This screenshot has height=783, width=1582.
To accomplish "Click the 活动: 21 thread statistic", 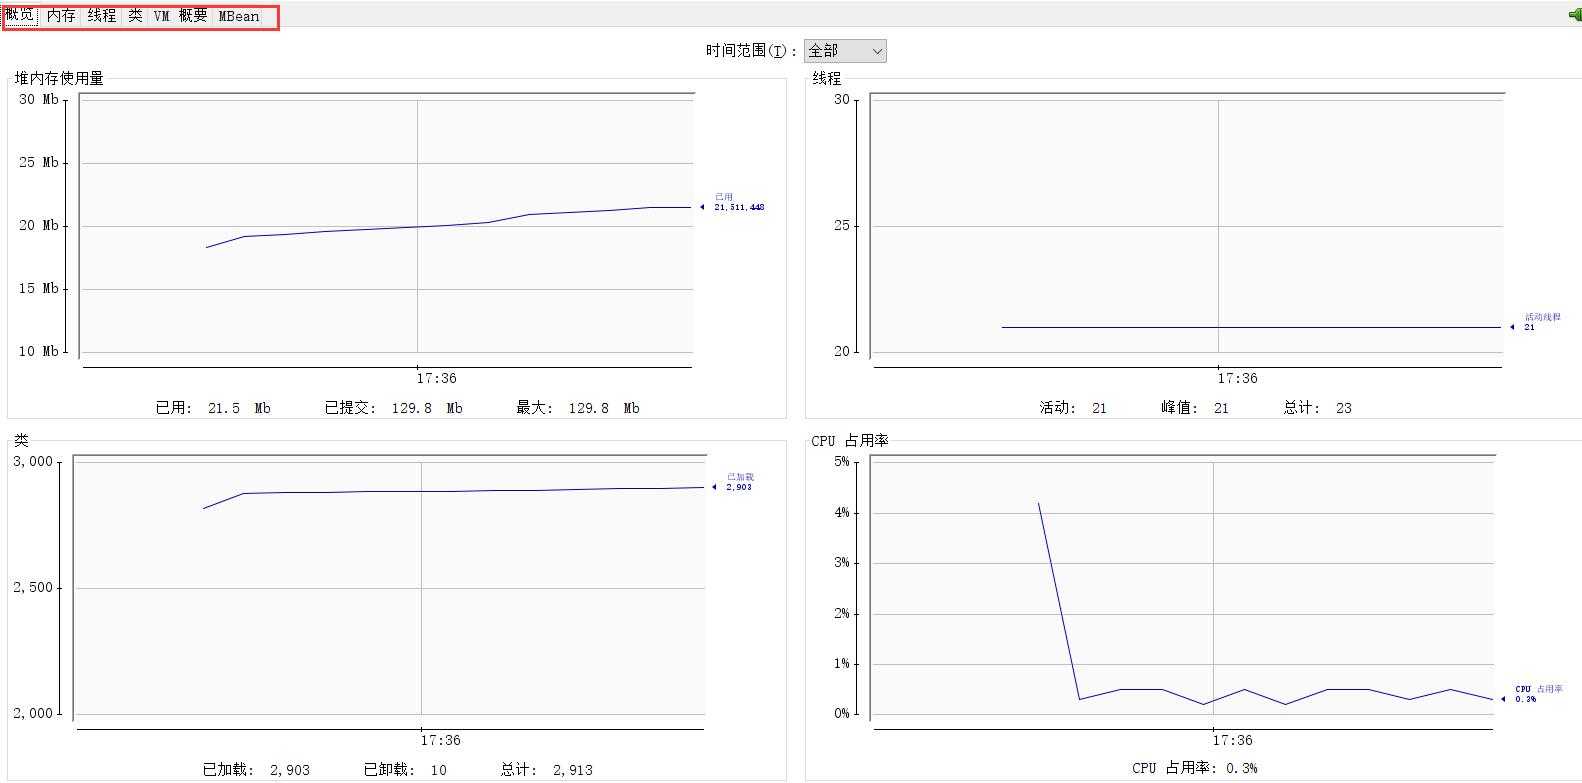I will coord(1073,408).
